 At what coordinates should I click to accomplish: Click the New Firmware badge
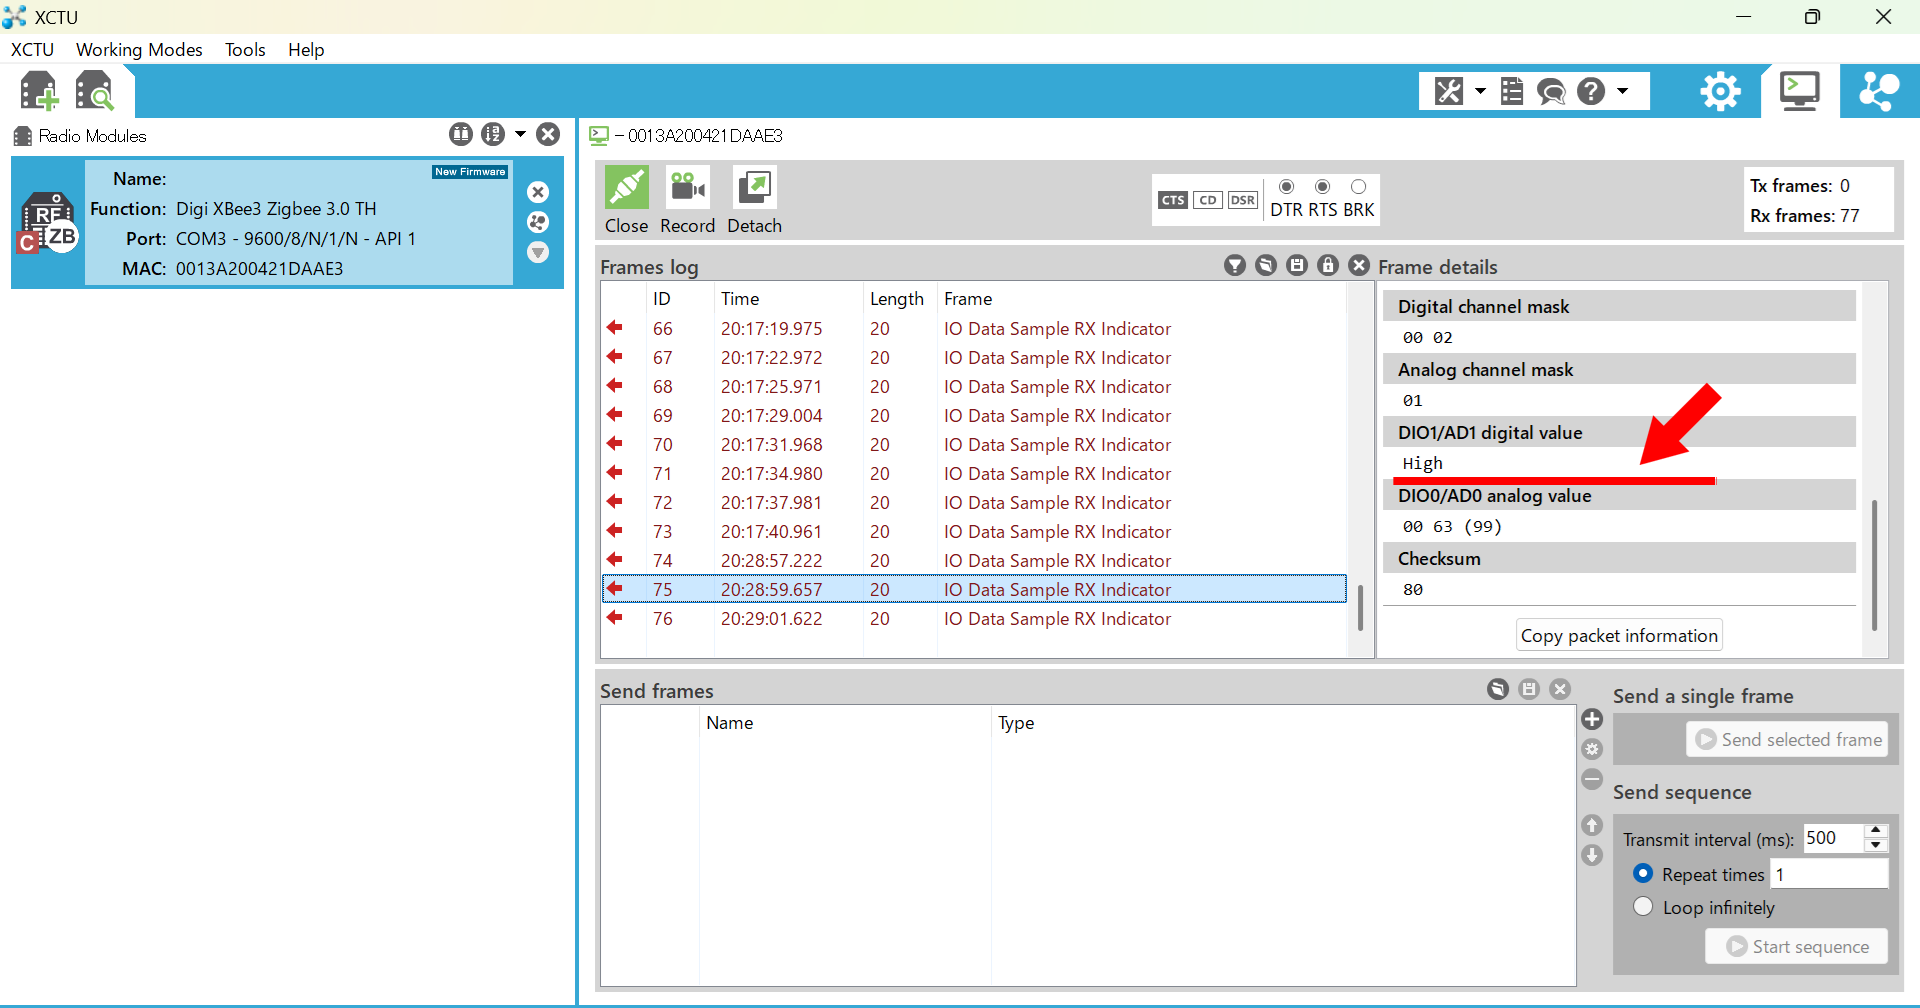pyautogui.click(x=470, y=172)
